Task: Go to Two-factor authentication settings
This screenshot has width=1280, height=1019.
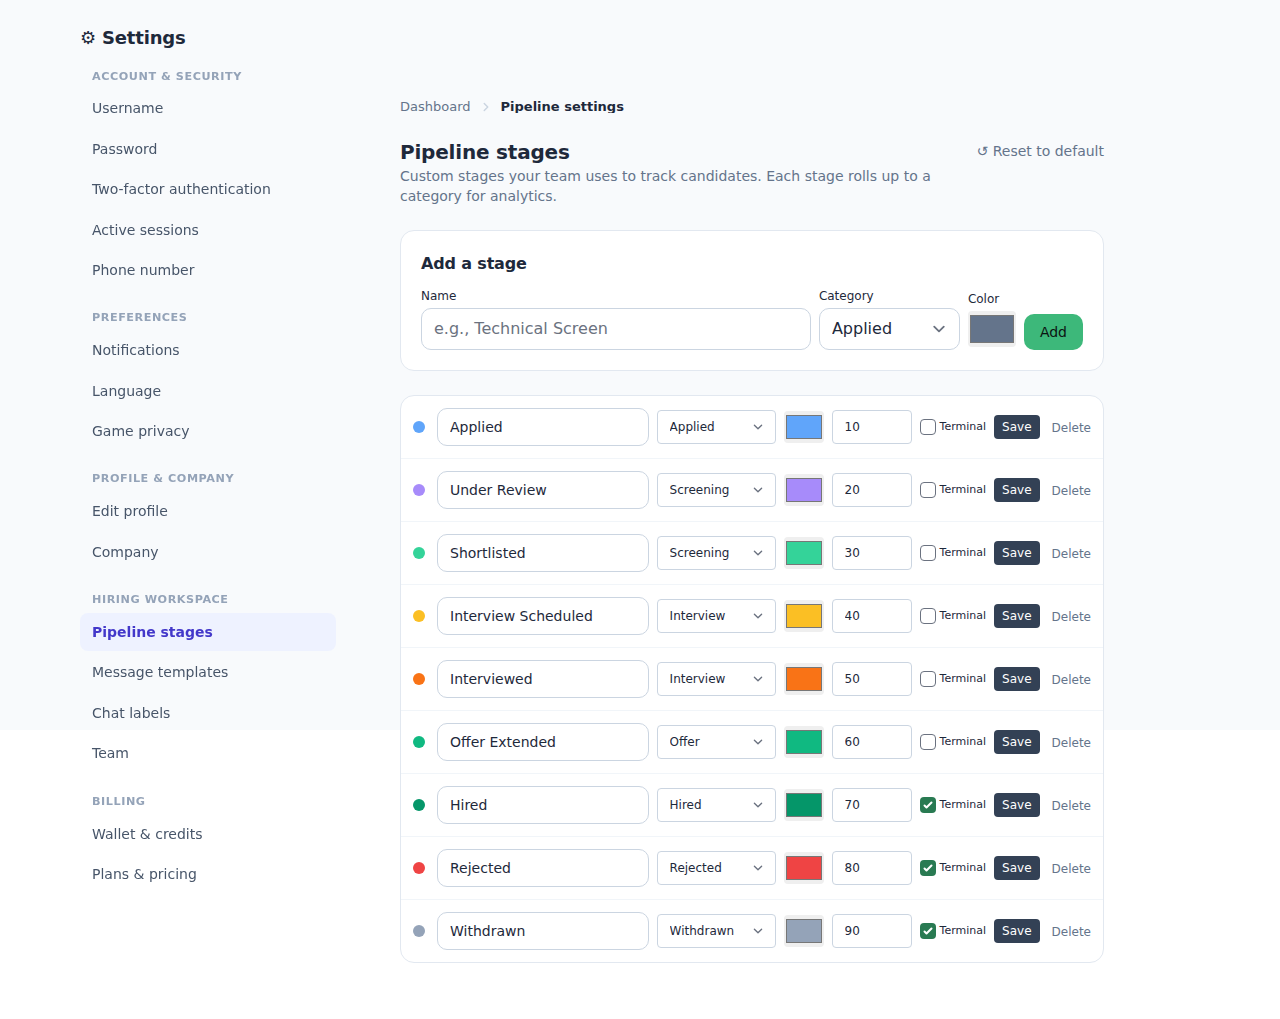Action: [208, 189]
